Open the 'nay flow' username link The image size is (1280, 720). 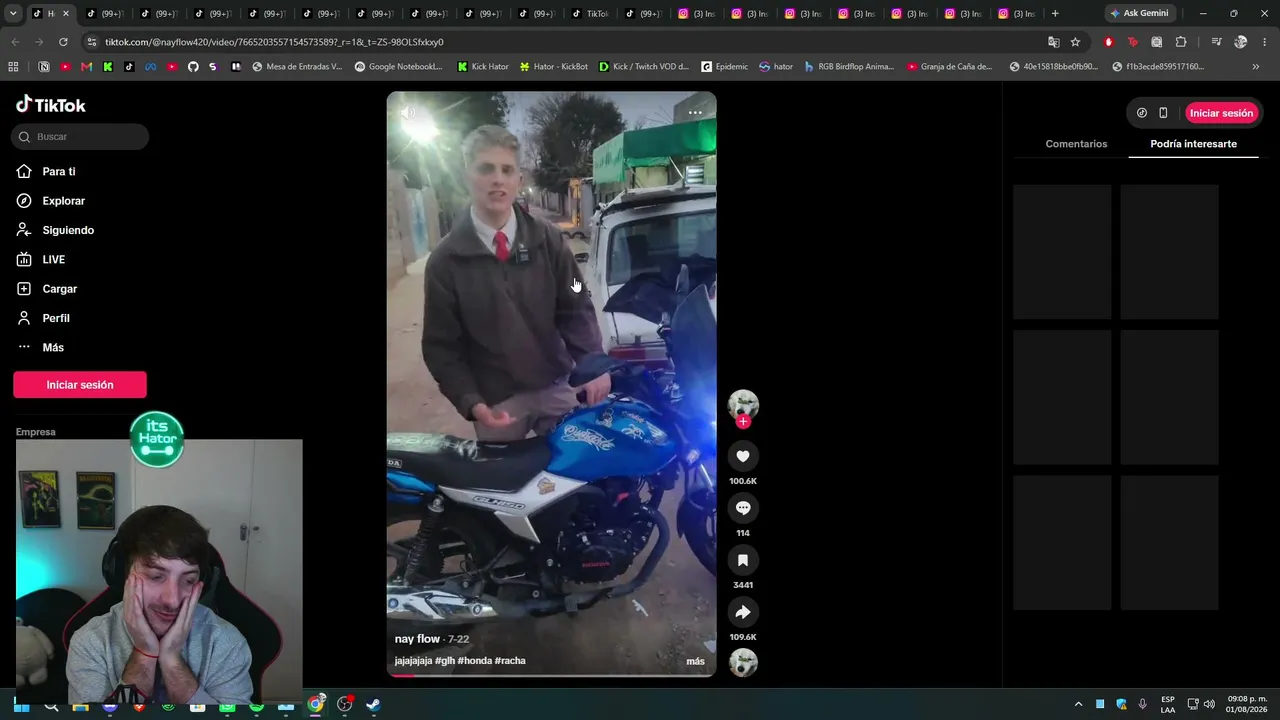click(418, 639)
